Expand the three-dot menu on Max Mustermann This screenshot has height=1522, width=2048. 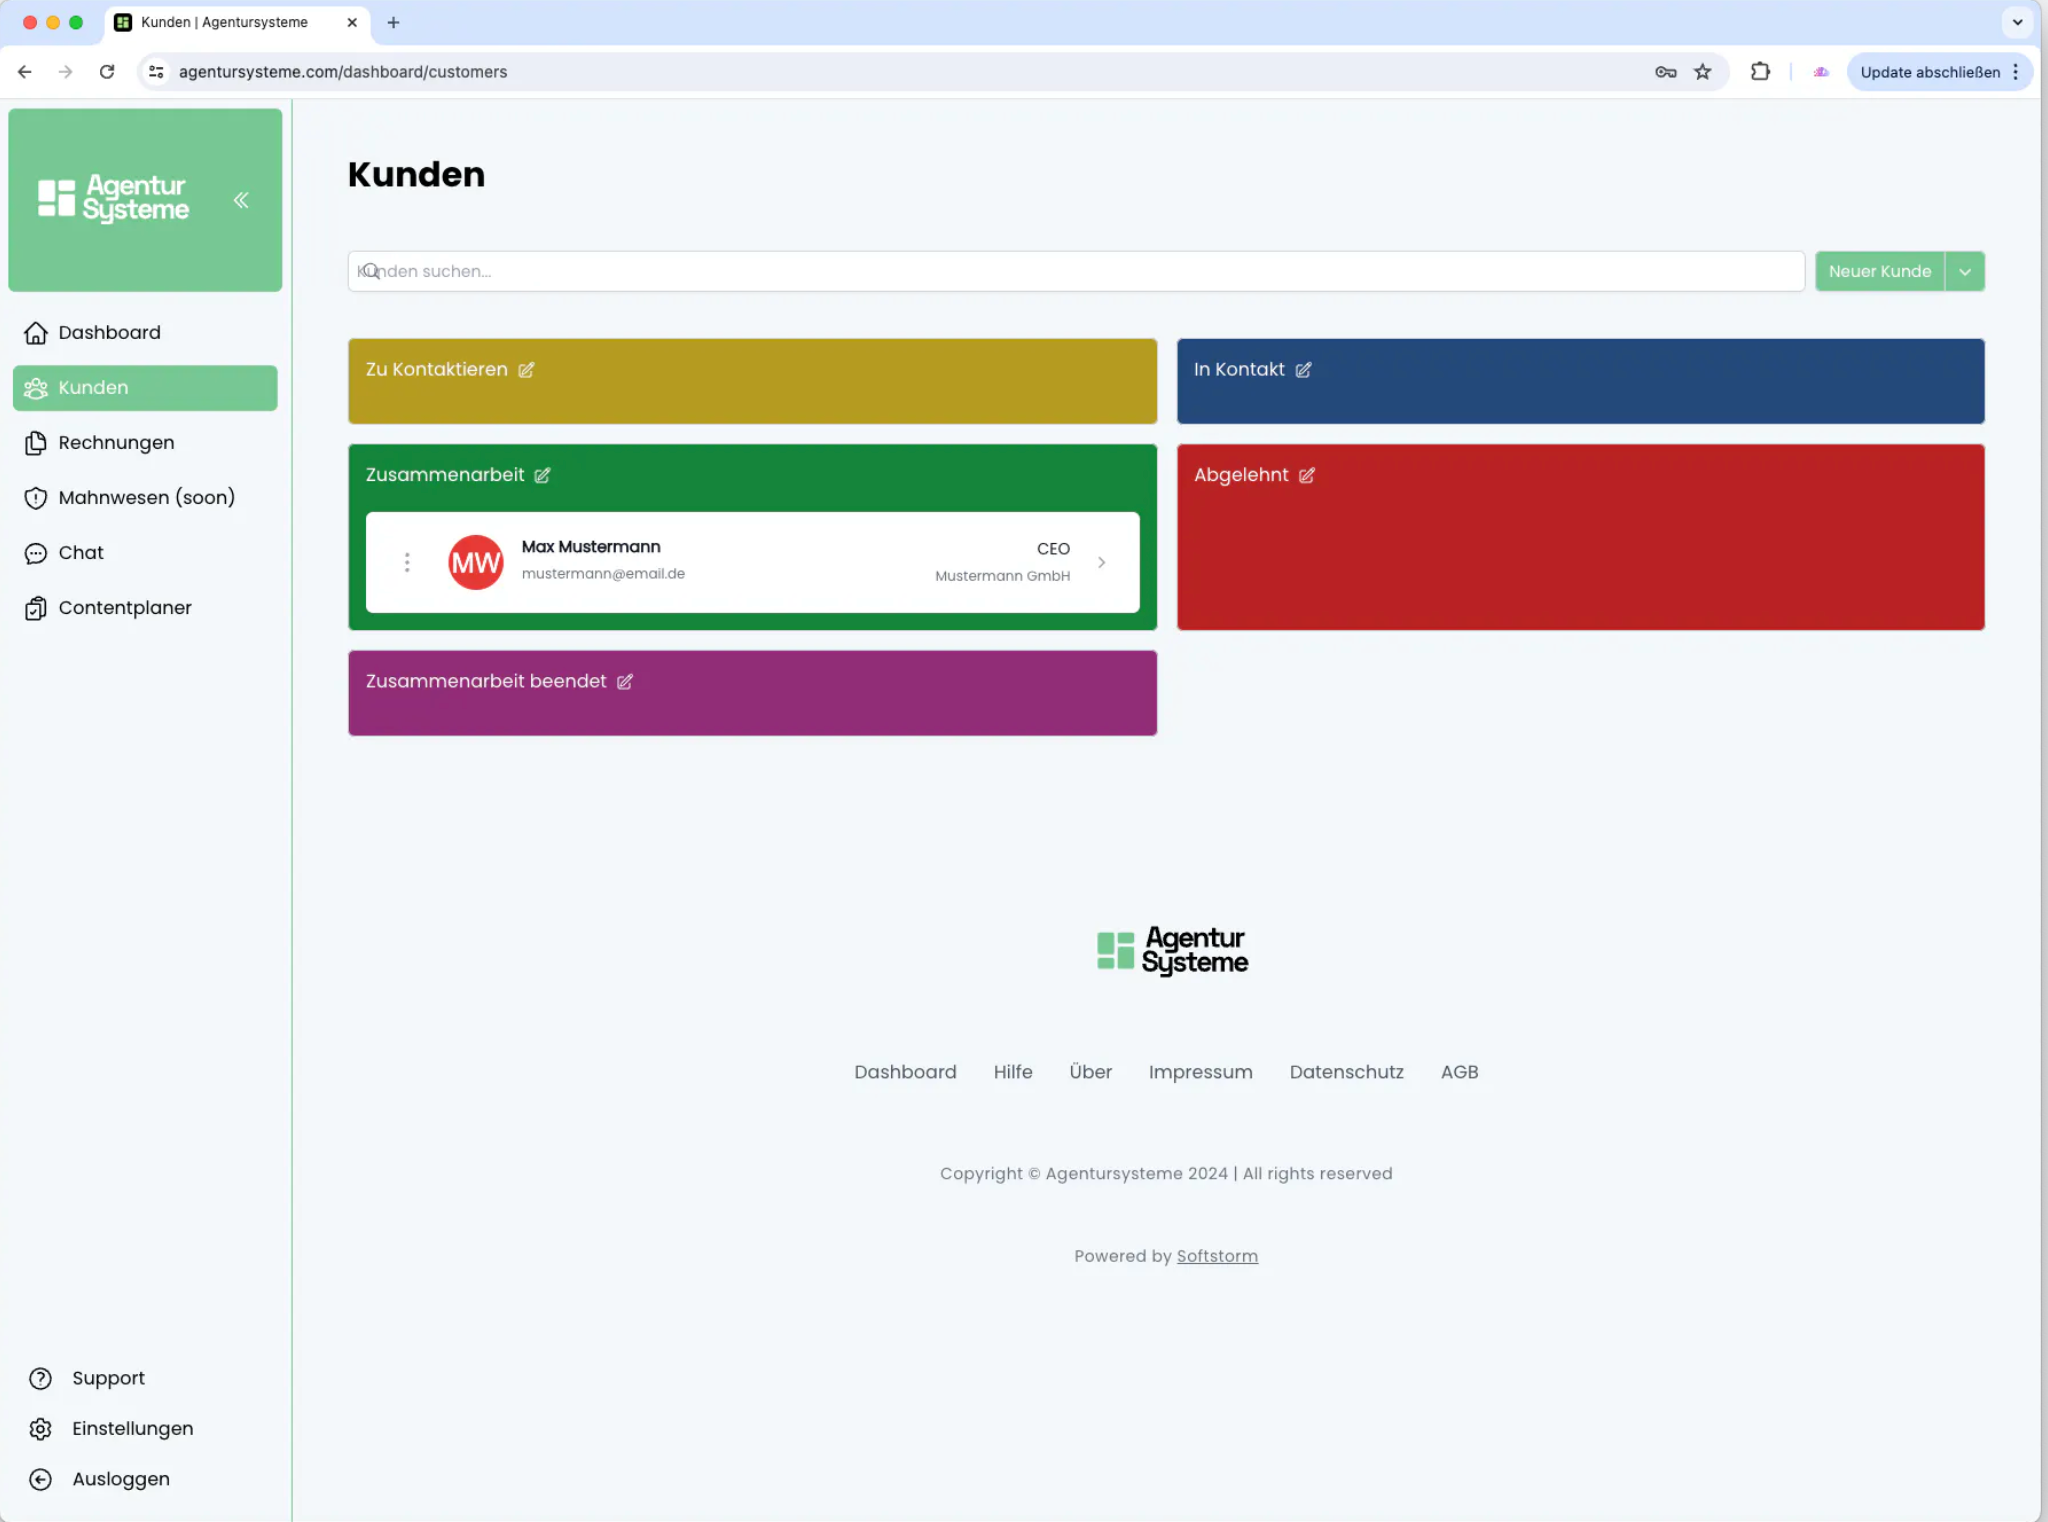[408, 563]
